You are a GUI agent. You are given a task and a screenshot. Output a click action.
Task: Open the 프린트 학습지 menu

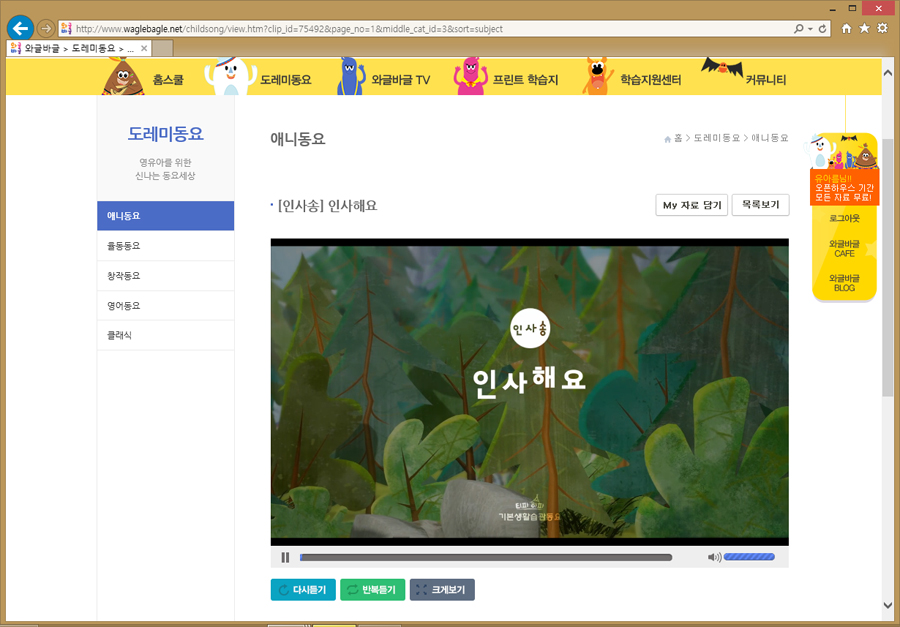[525, 80]
